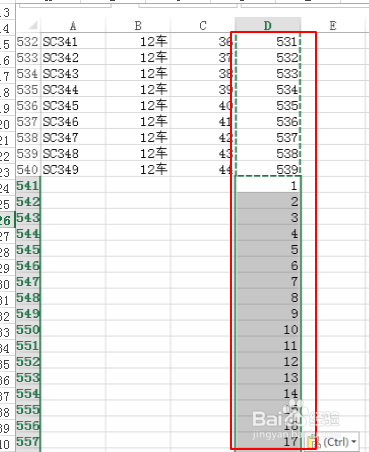The image size is (369, 452).
Task: Click cell containing SC341
Action: point(73,41)
